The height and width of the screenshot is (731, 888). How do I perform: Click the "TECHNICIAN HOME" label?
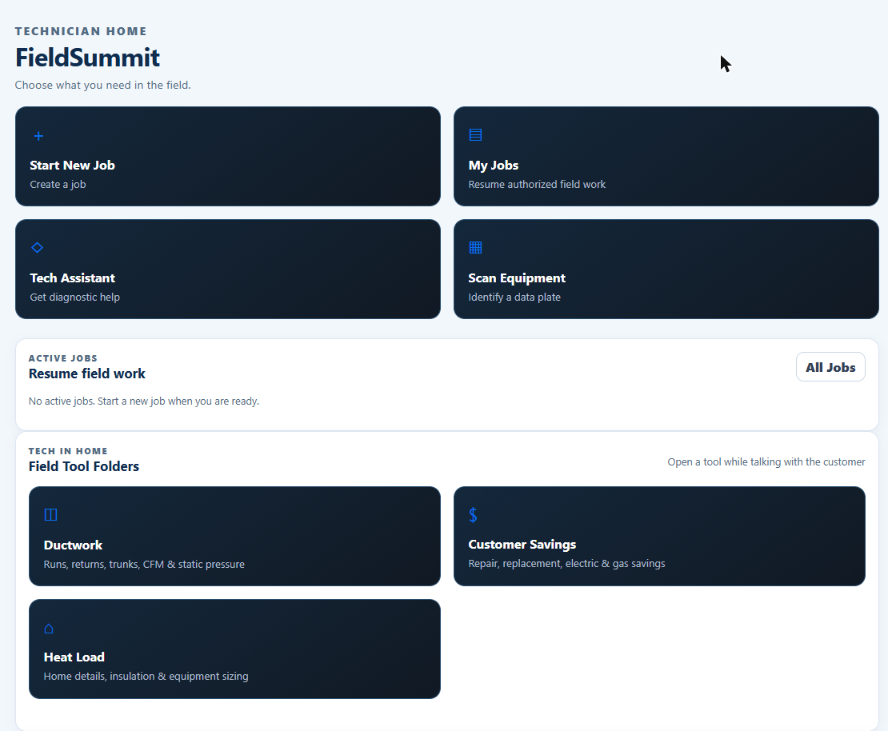click(x=81, y=31)
